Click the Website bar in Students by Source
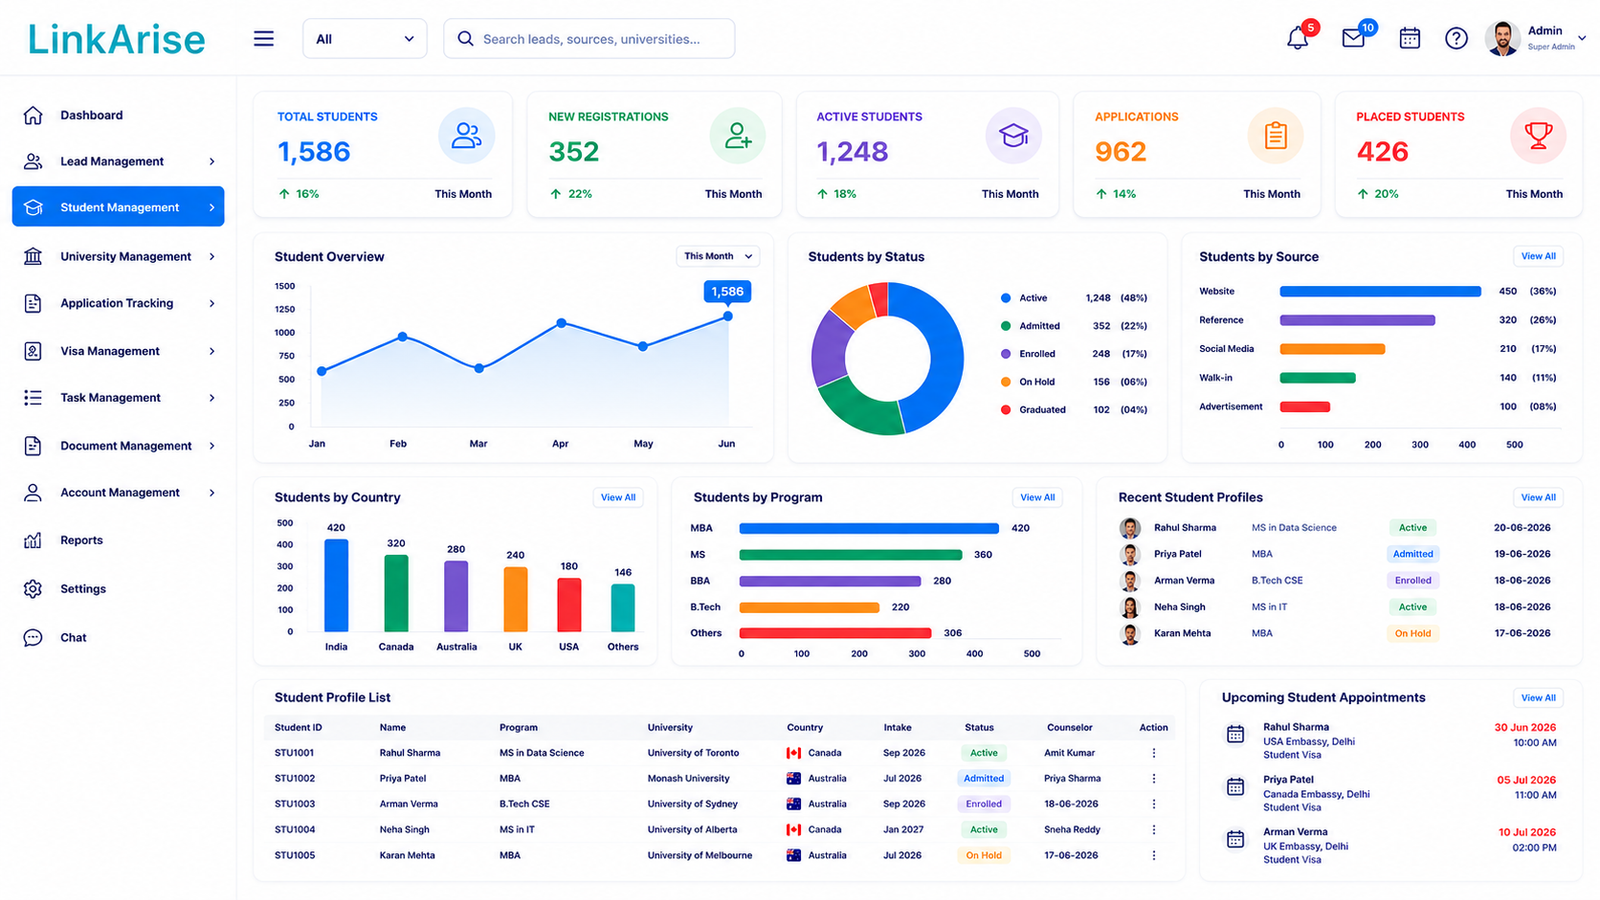 pos(1380,292)
